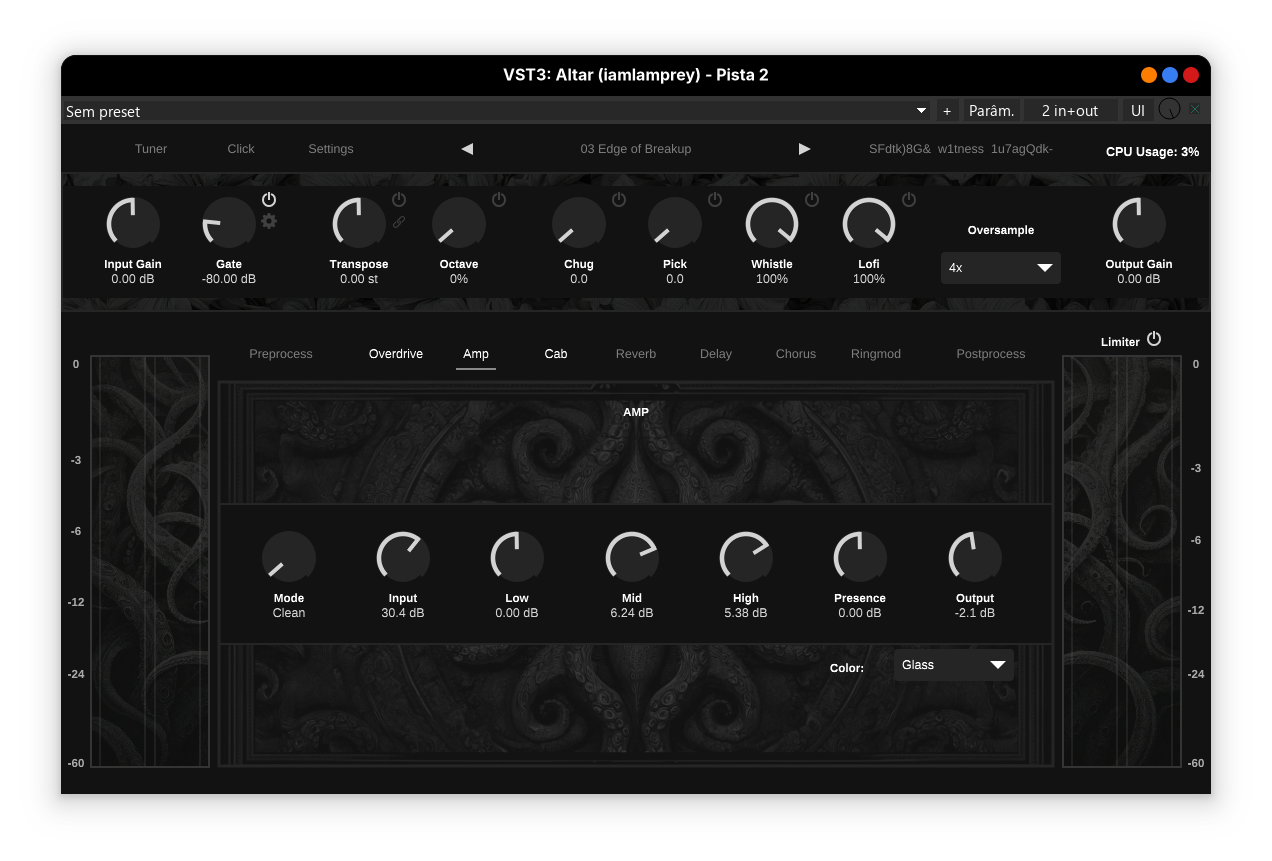Enable the Octave power button
The height and width of the screenshot is (861, 1272).
coord(499,200)
